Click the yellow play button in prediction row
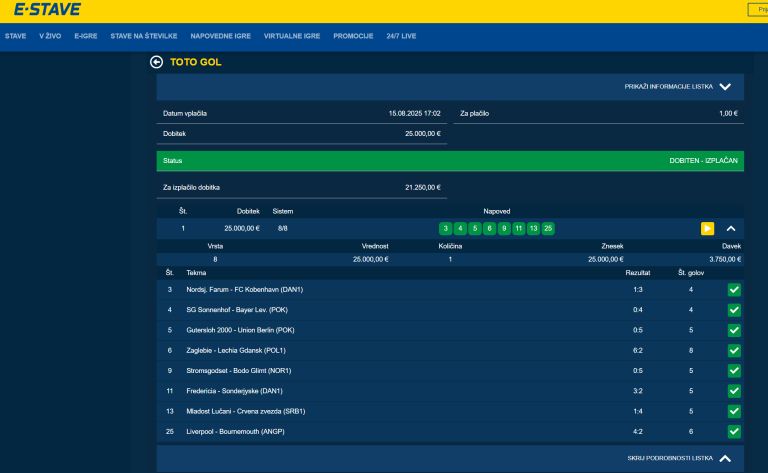Viewport: 768px width, 473px height. [707, 229]
